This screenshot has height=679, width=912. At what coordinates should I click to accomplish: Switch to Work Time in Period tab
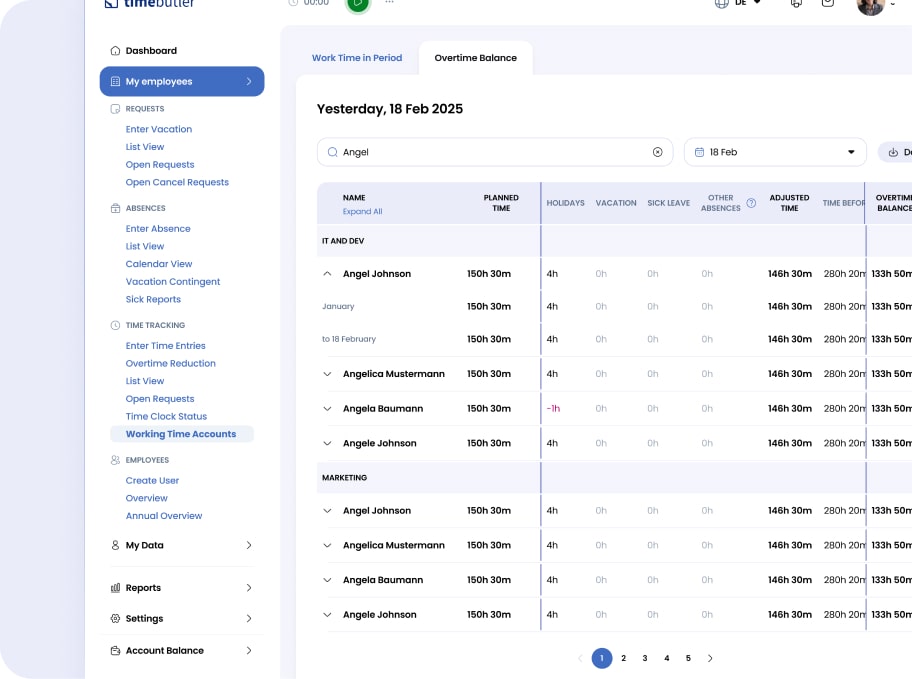(357, 58)
